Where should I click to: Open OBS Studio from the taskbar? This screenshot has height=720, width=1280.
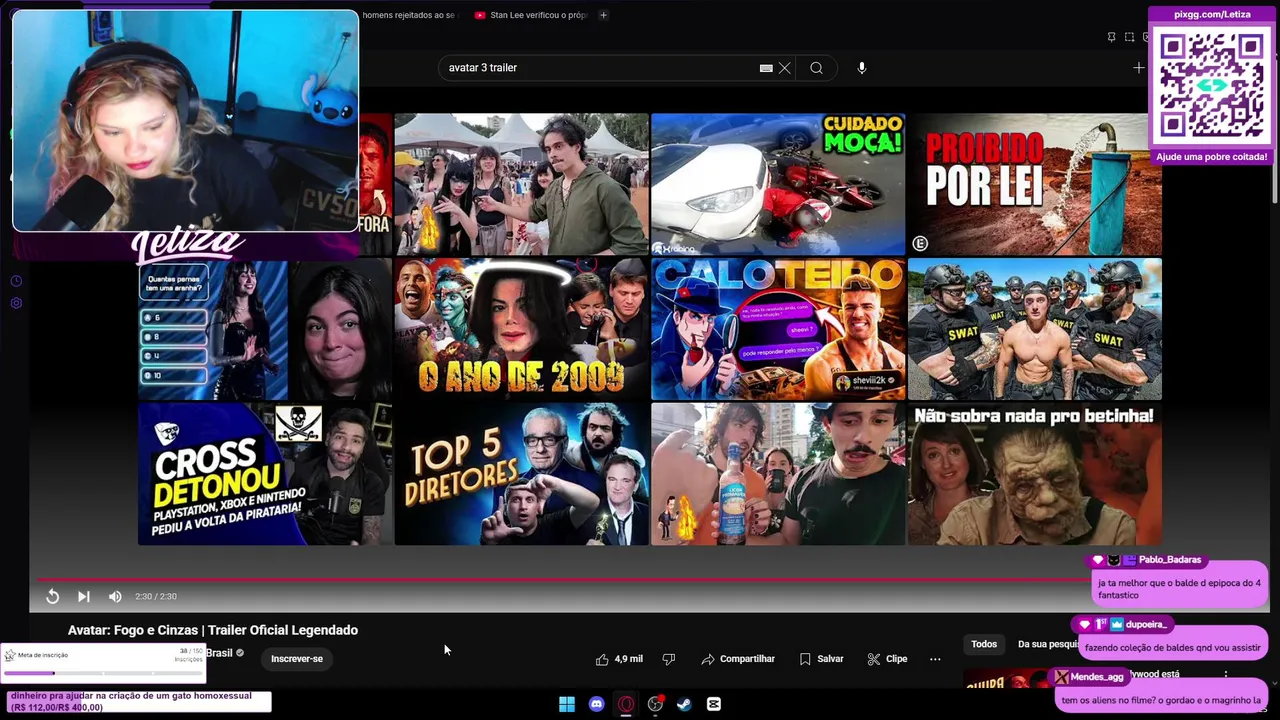coord(655,704)
